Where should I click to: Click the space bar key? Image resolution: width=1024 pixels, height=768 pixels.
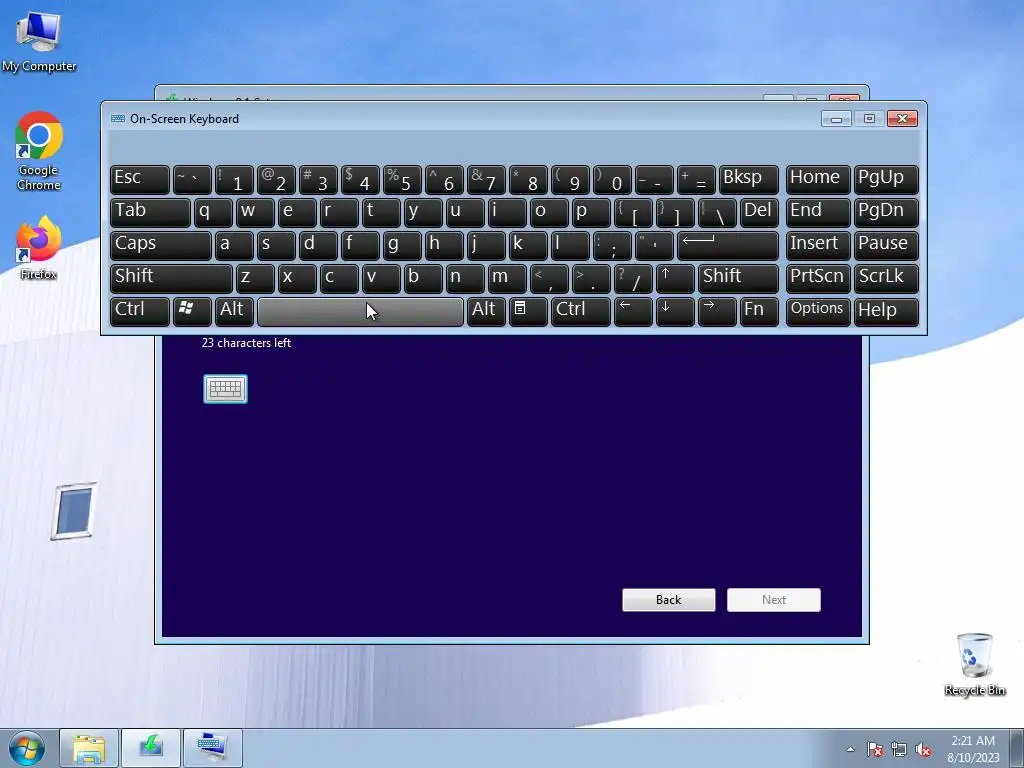[360, 312]
